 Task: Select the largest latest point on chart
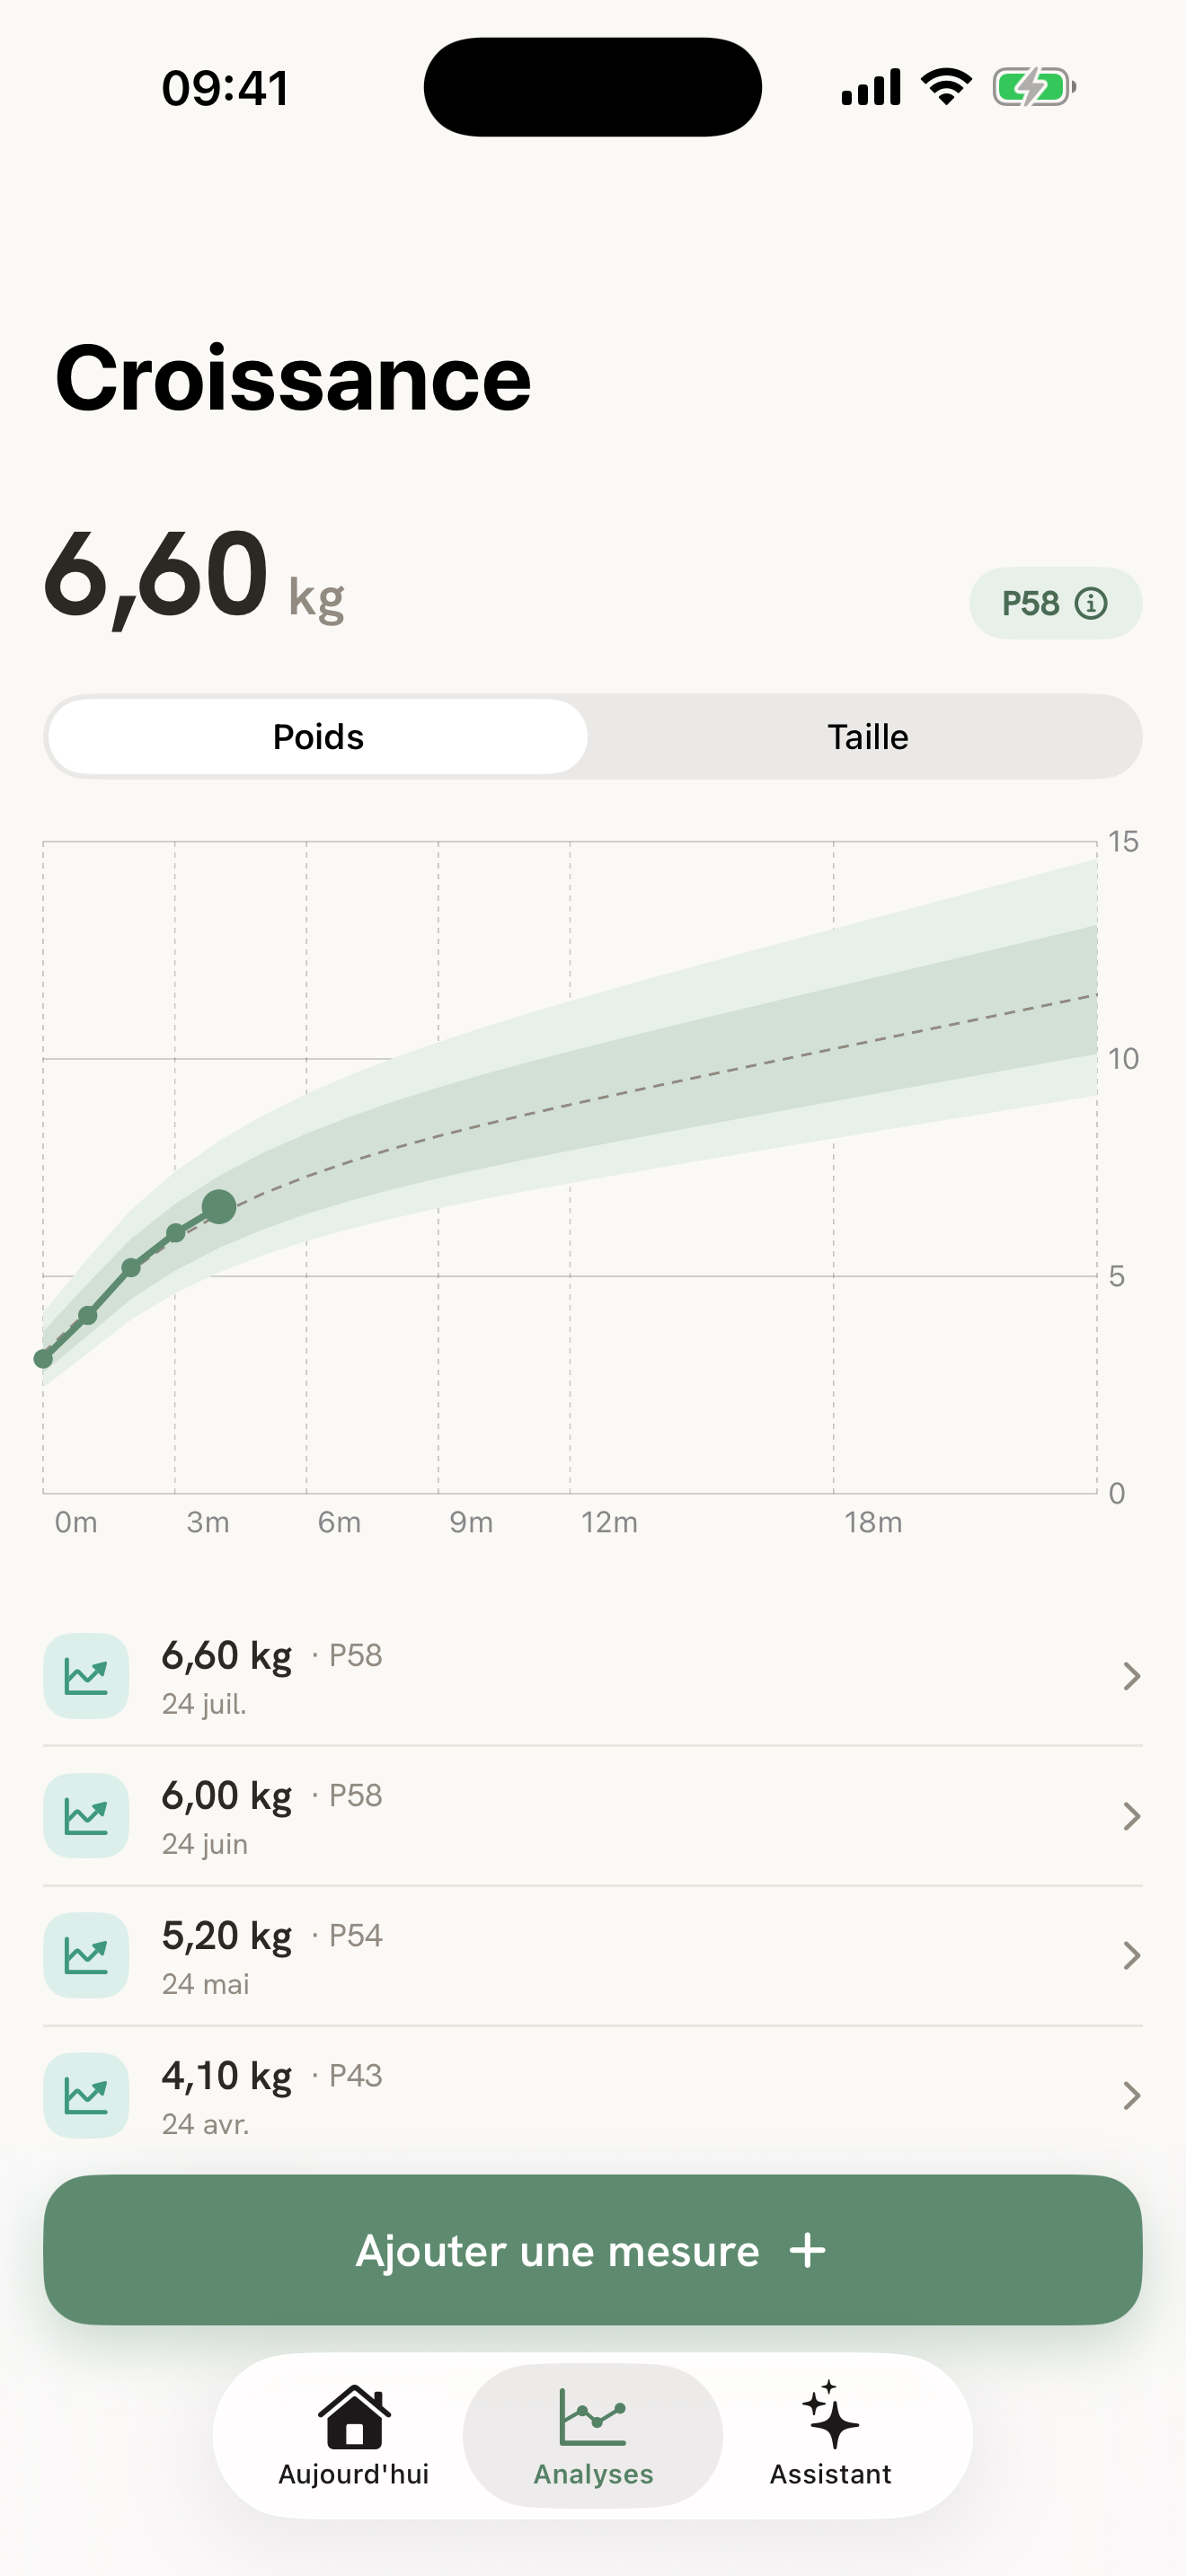219,1207
